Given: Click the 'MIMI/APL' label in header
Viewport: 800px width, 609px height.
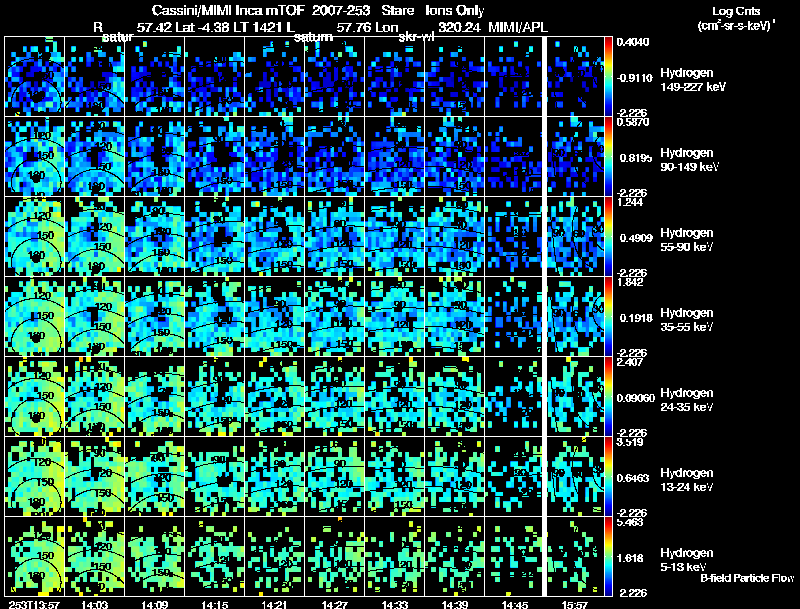Looking at the screenshot, I should (518, 27).
